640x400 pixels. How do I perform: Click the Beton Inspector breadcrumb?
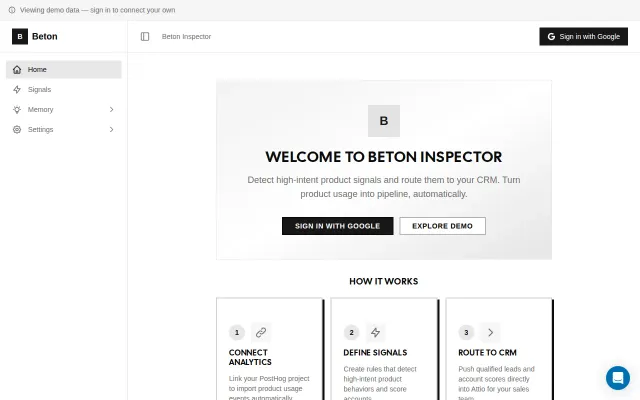(186, 36)
